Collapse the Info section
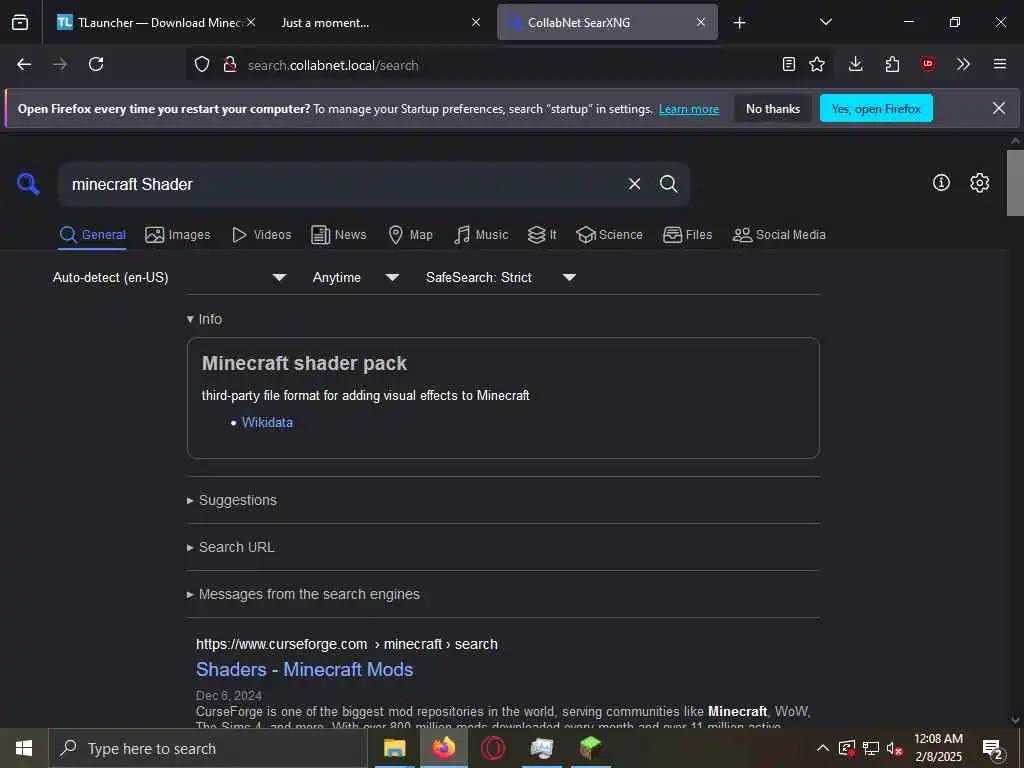 click(204, 319)
